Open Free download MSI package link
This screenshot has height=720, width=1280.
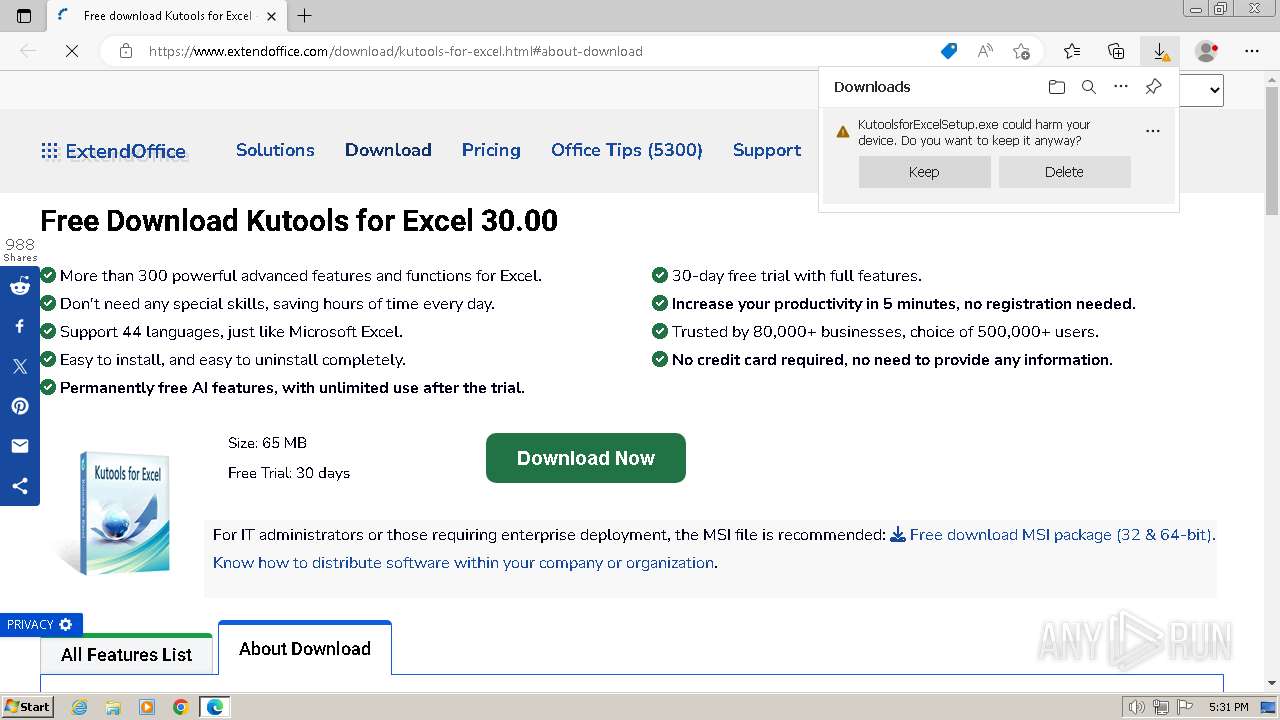coord(1052,535)
